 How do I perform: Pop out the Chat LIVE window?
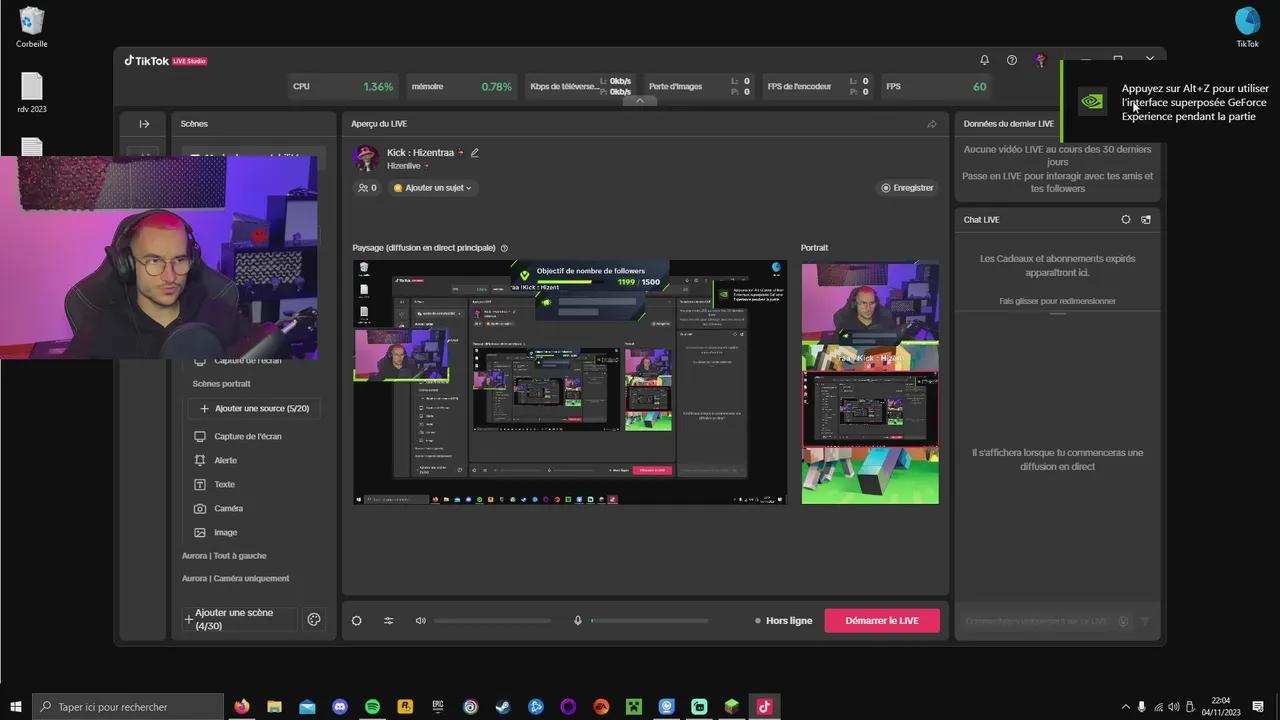(1146, 220)
